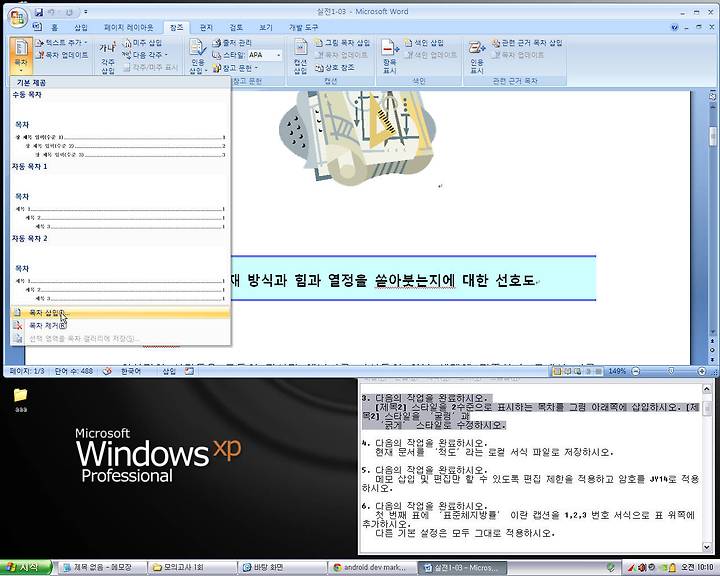The height and width of the screenshot is (576, 720).
Task: Click 색인 삽입 (Insert Index)
Action: 424,43
